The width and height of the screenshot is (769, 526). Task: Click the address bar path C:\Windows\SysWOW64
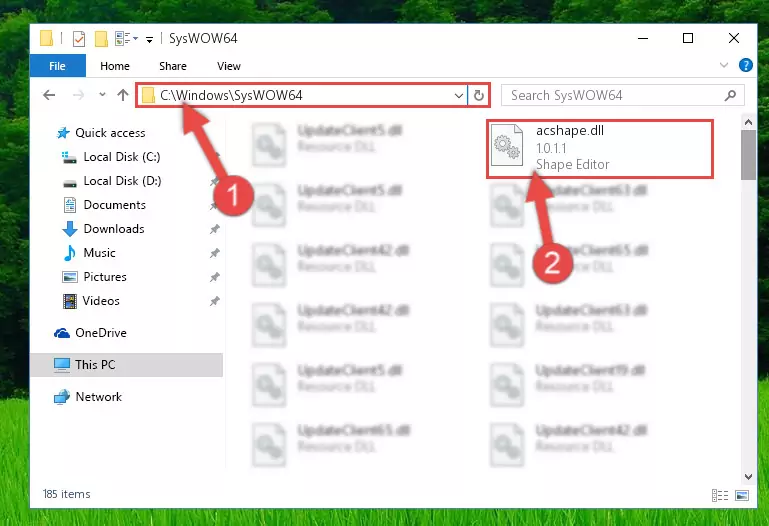tap(231, 95)
